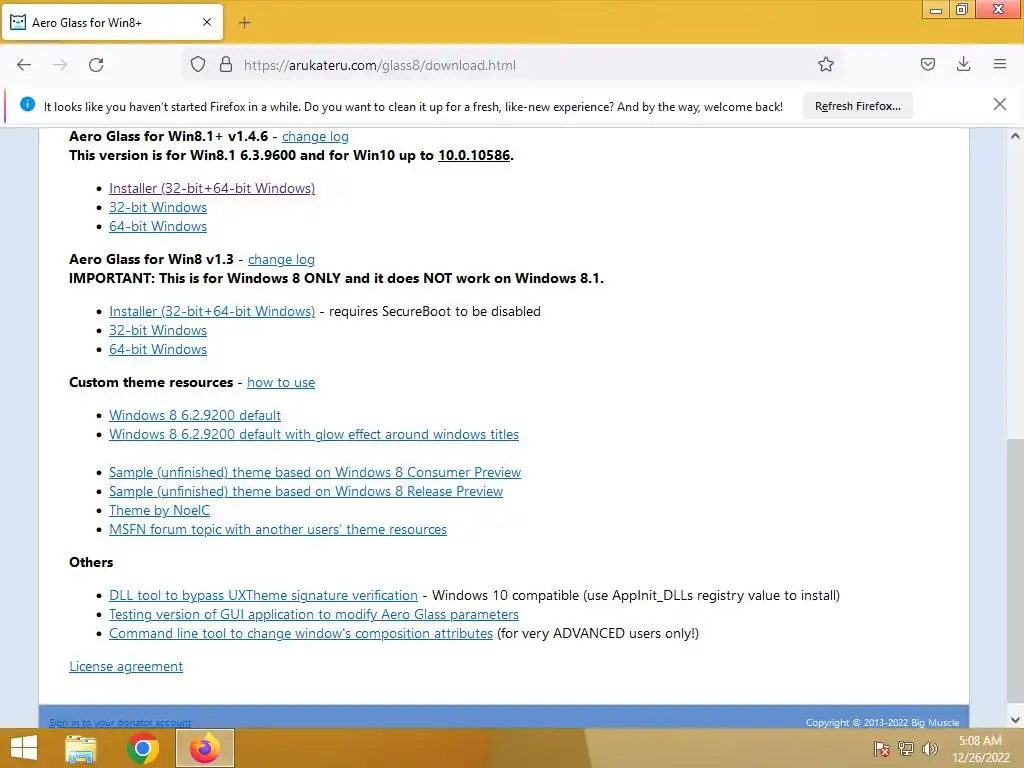Image resolution: width=1024 pixels, height=768 pixels.
Task: Click the forward navigation arrow
Action: pos(60,65)
